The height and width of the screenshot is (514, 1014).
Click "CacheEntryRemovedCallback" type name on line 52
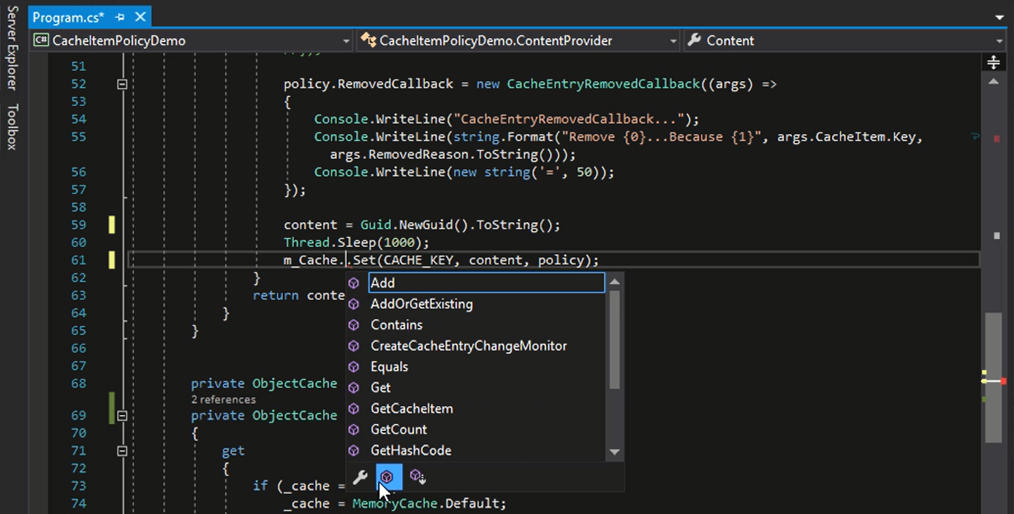point(603,84)
